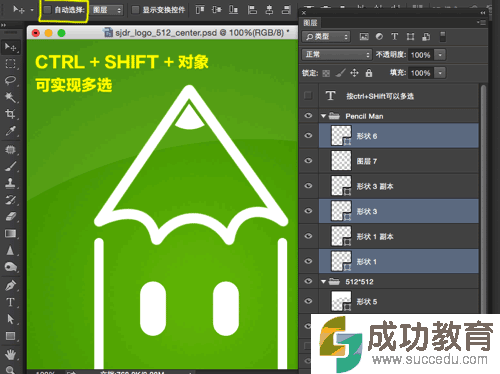The image size is (500, 374).
Task: Toggle layer filter on/off switch
Action: click(443, 37)
